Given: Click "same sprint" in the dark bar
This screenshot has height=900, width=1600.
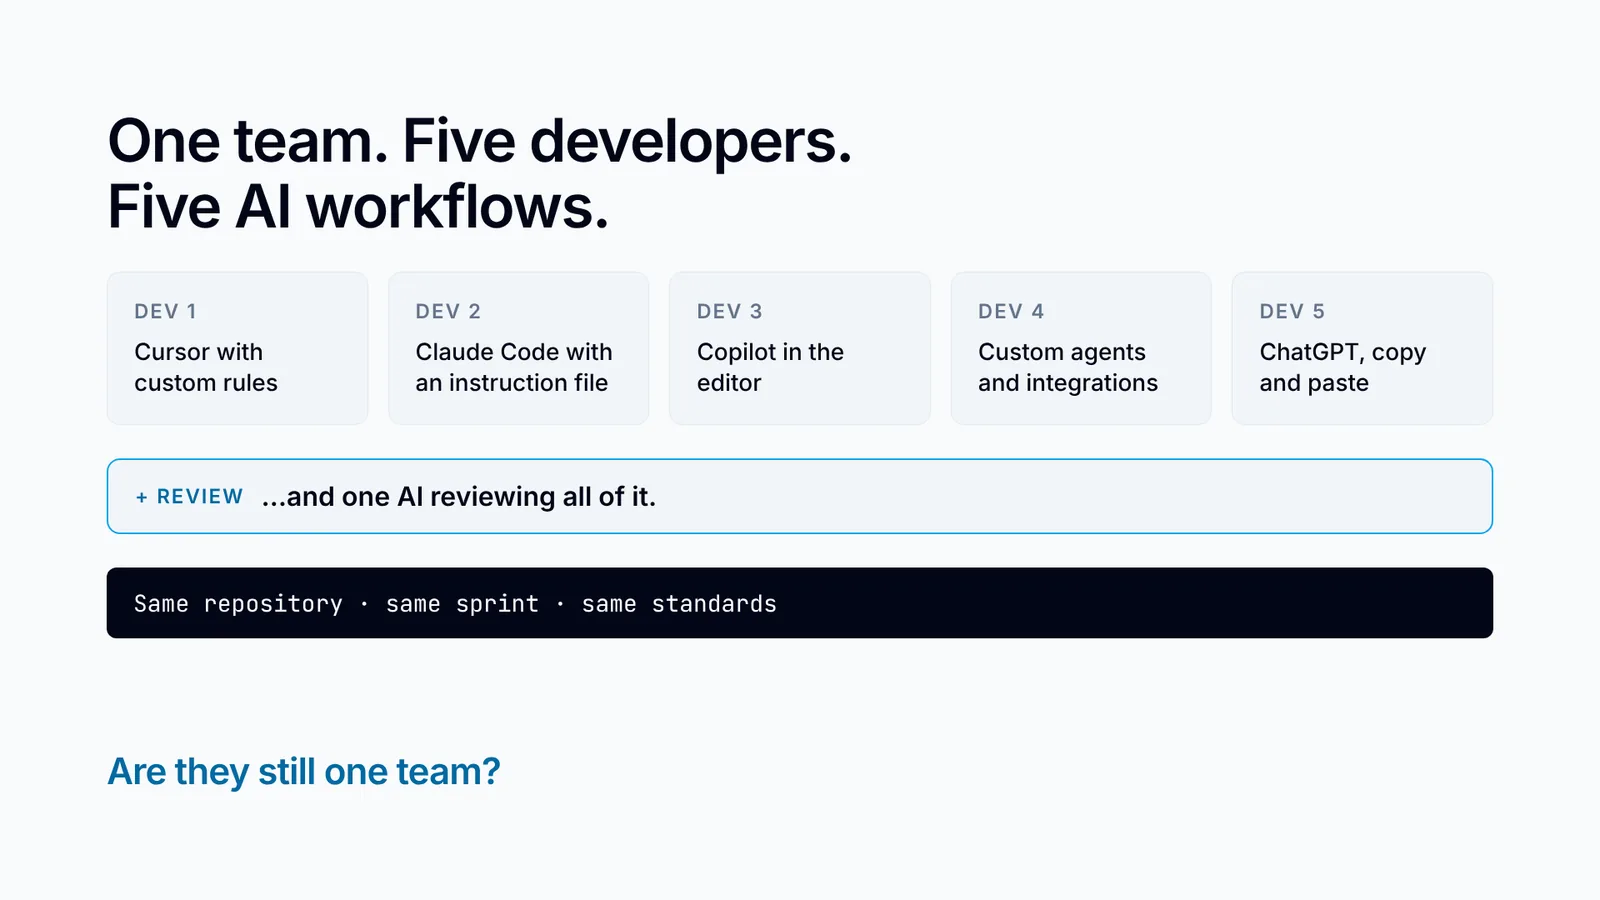Looking at the screenshot, I should 462,604.
